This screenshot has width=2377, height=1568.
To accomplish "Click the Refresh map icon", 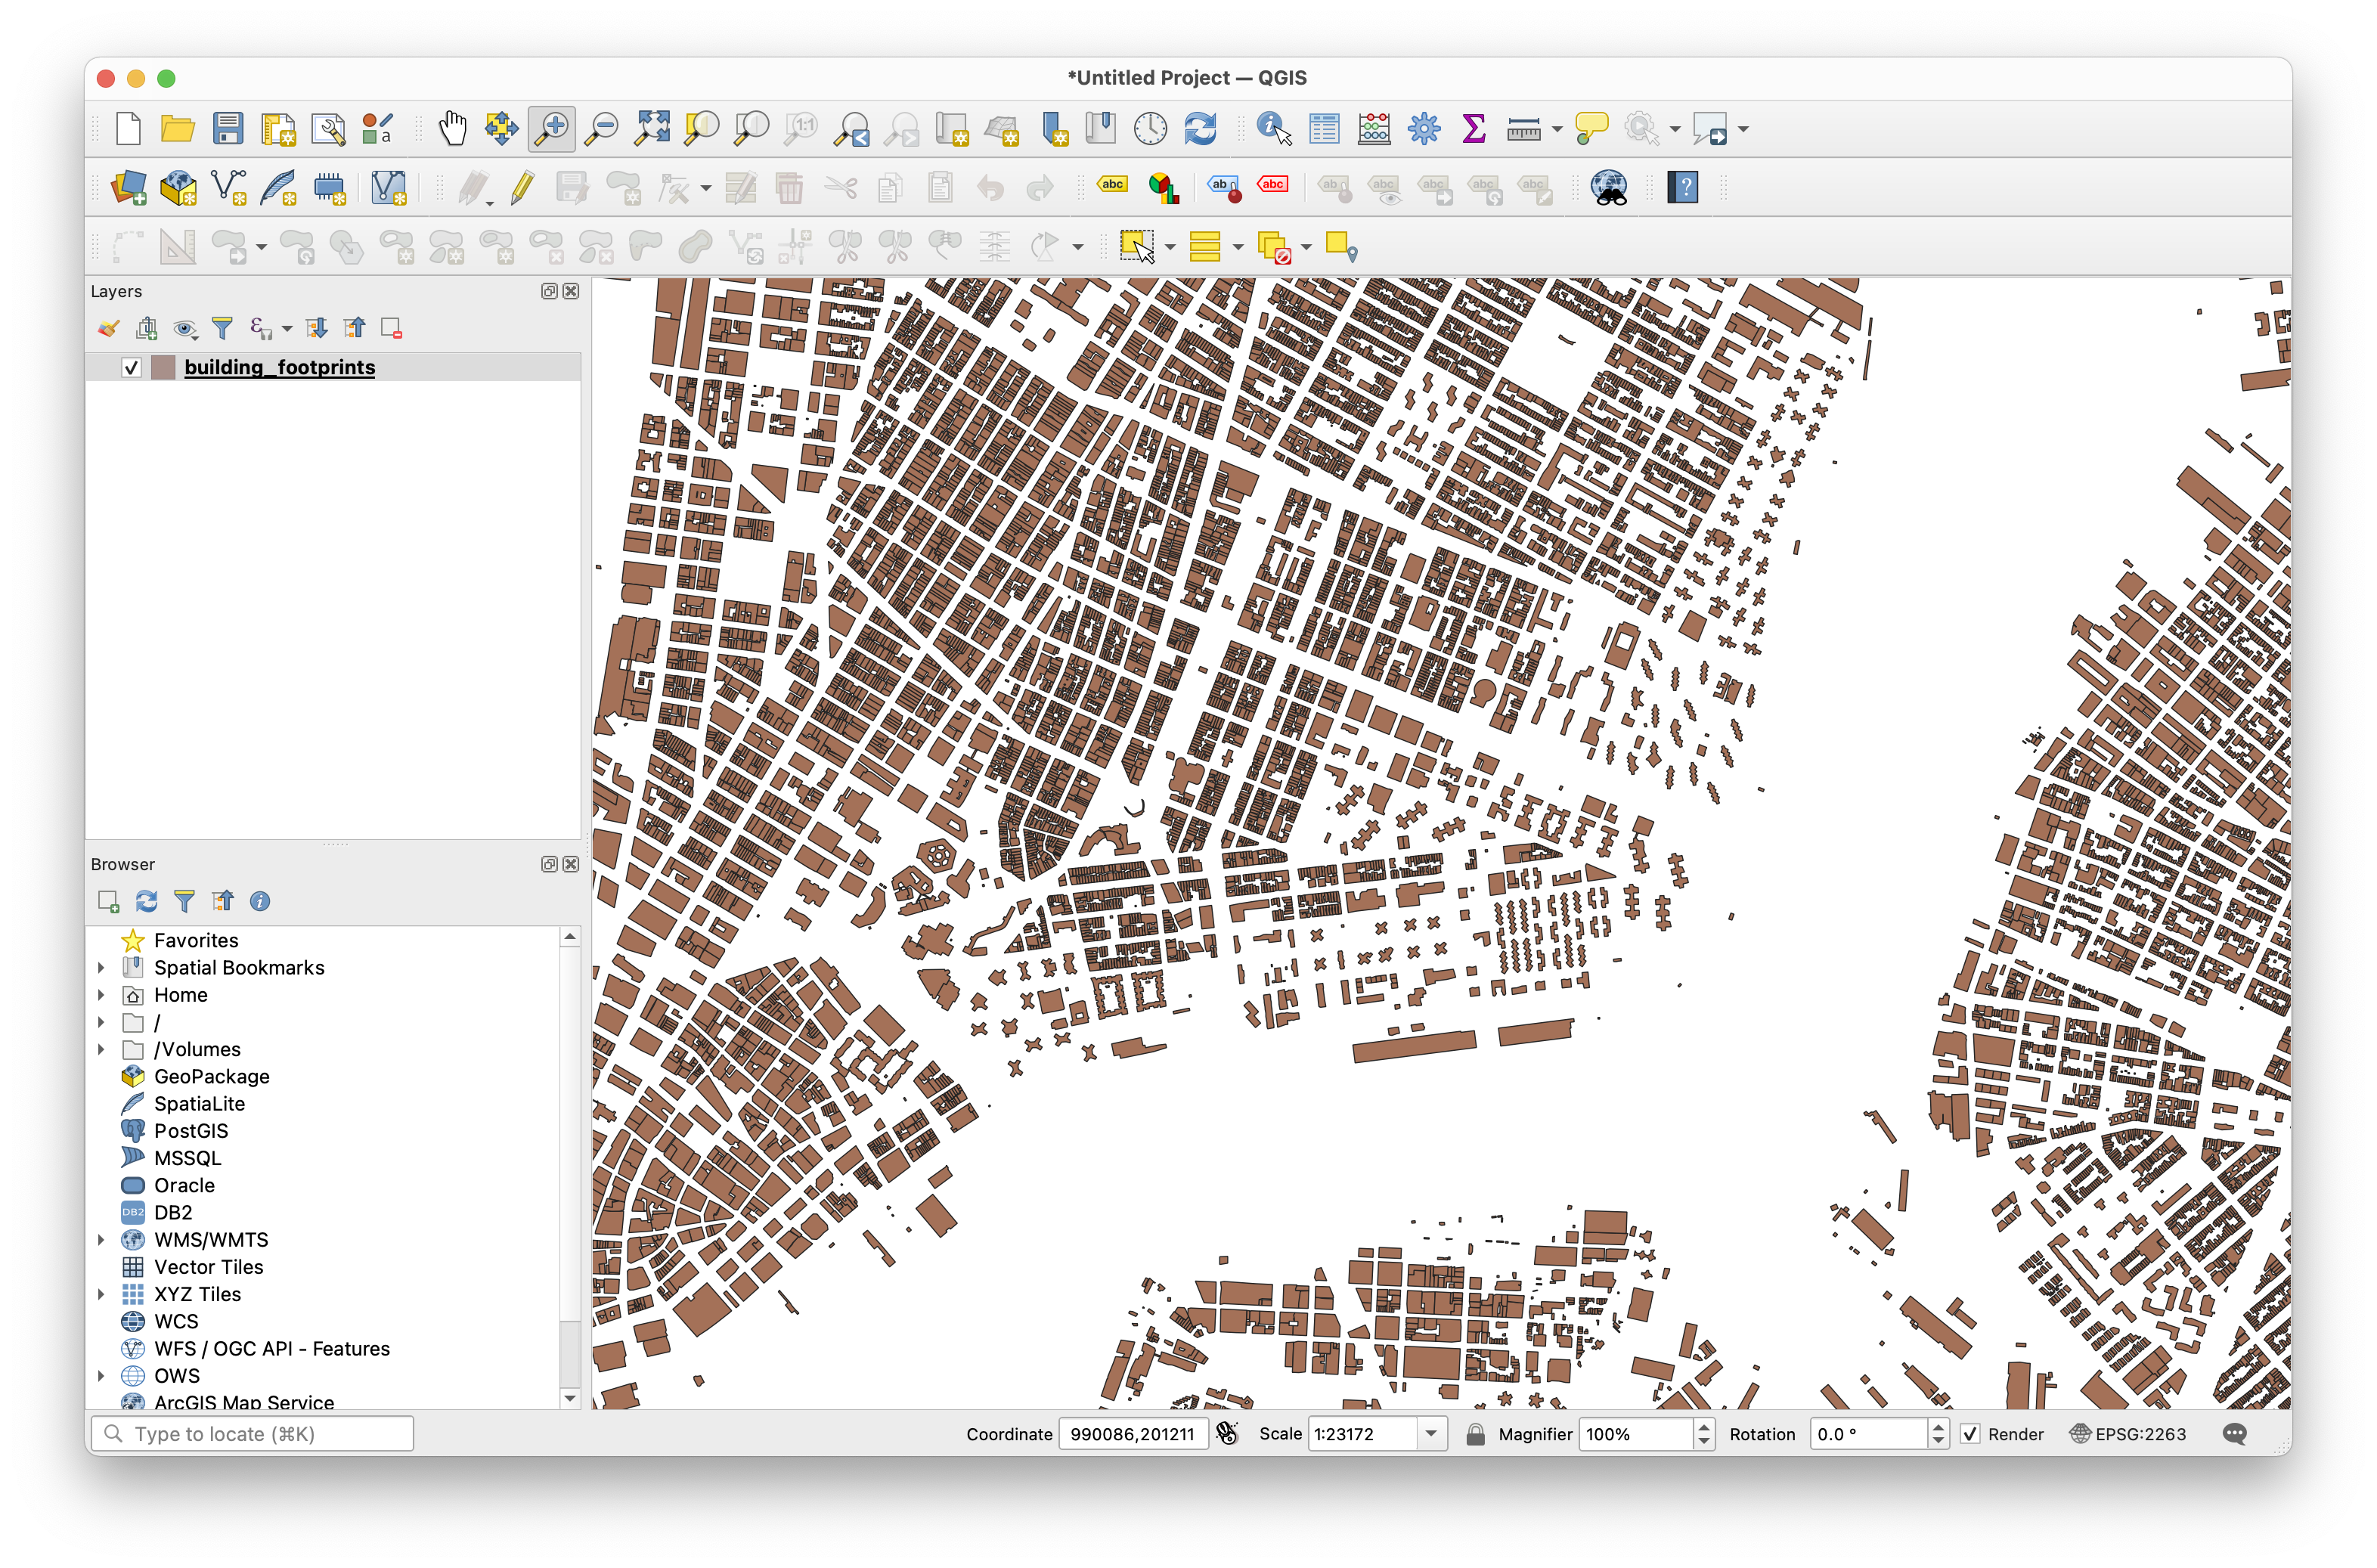I will tap(1200, 129).
